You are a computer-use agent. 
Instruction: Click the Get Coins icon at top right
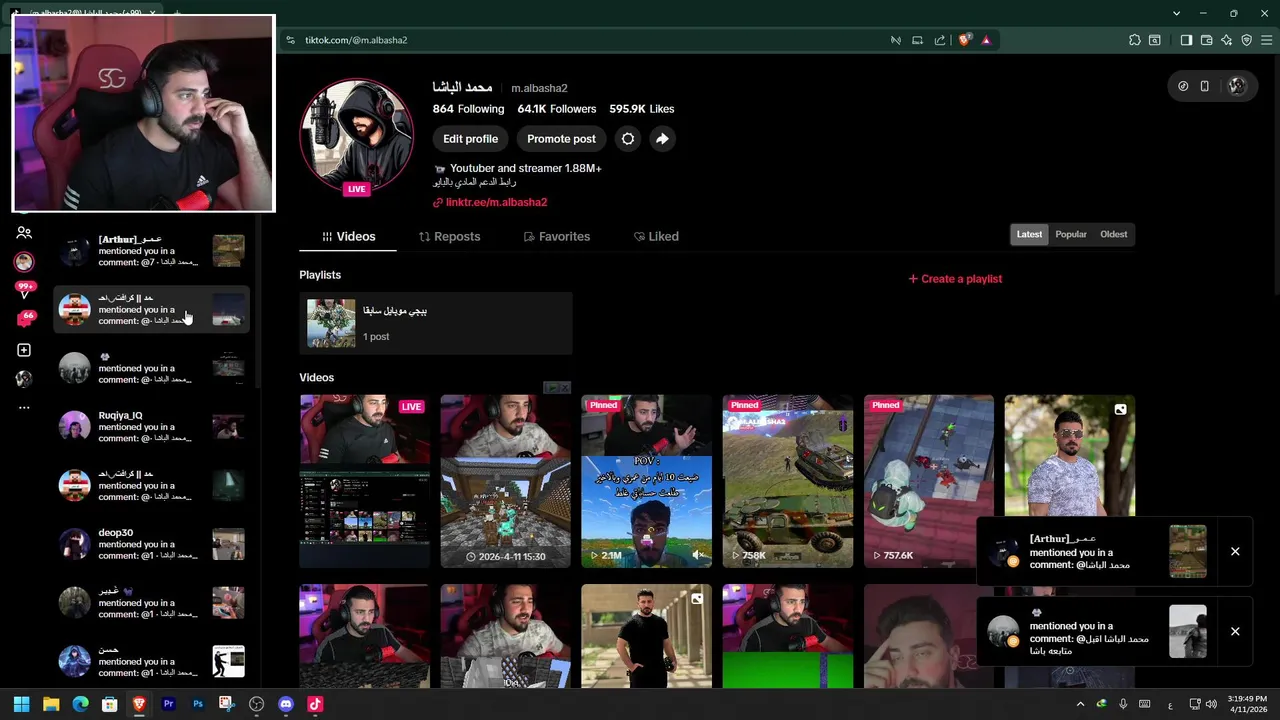(1183, 86)
